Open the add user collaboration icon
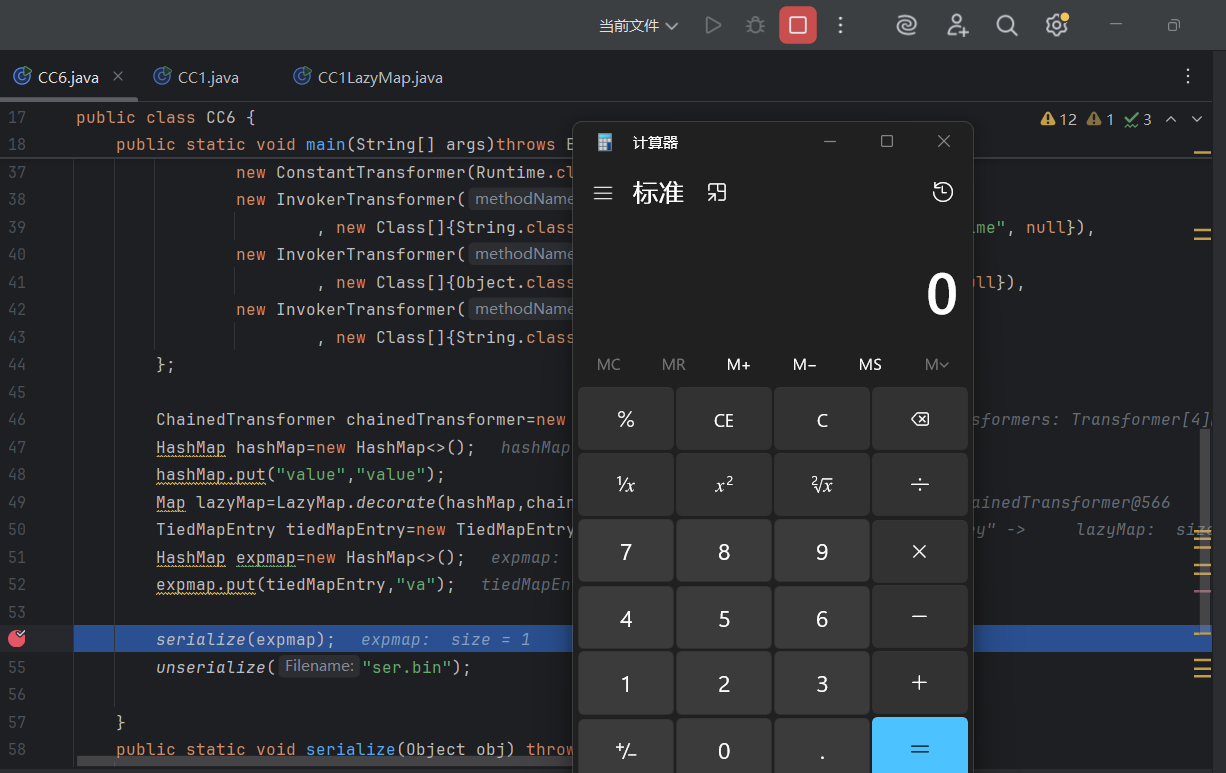The width and height of the screenshot is (1226, 773). coord(957,25)
